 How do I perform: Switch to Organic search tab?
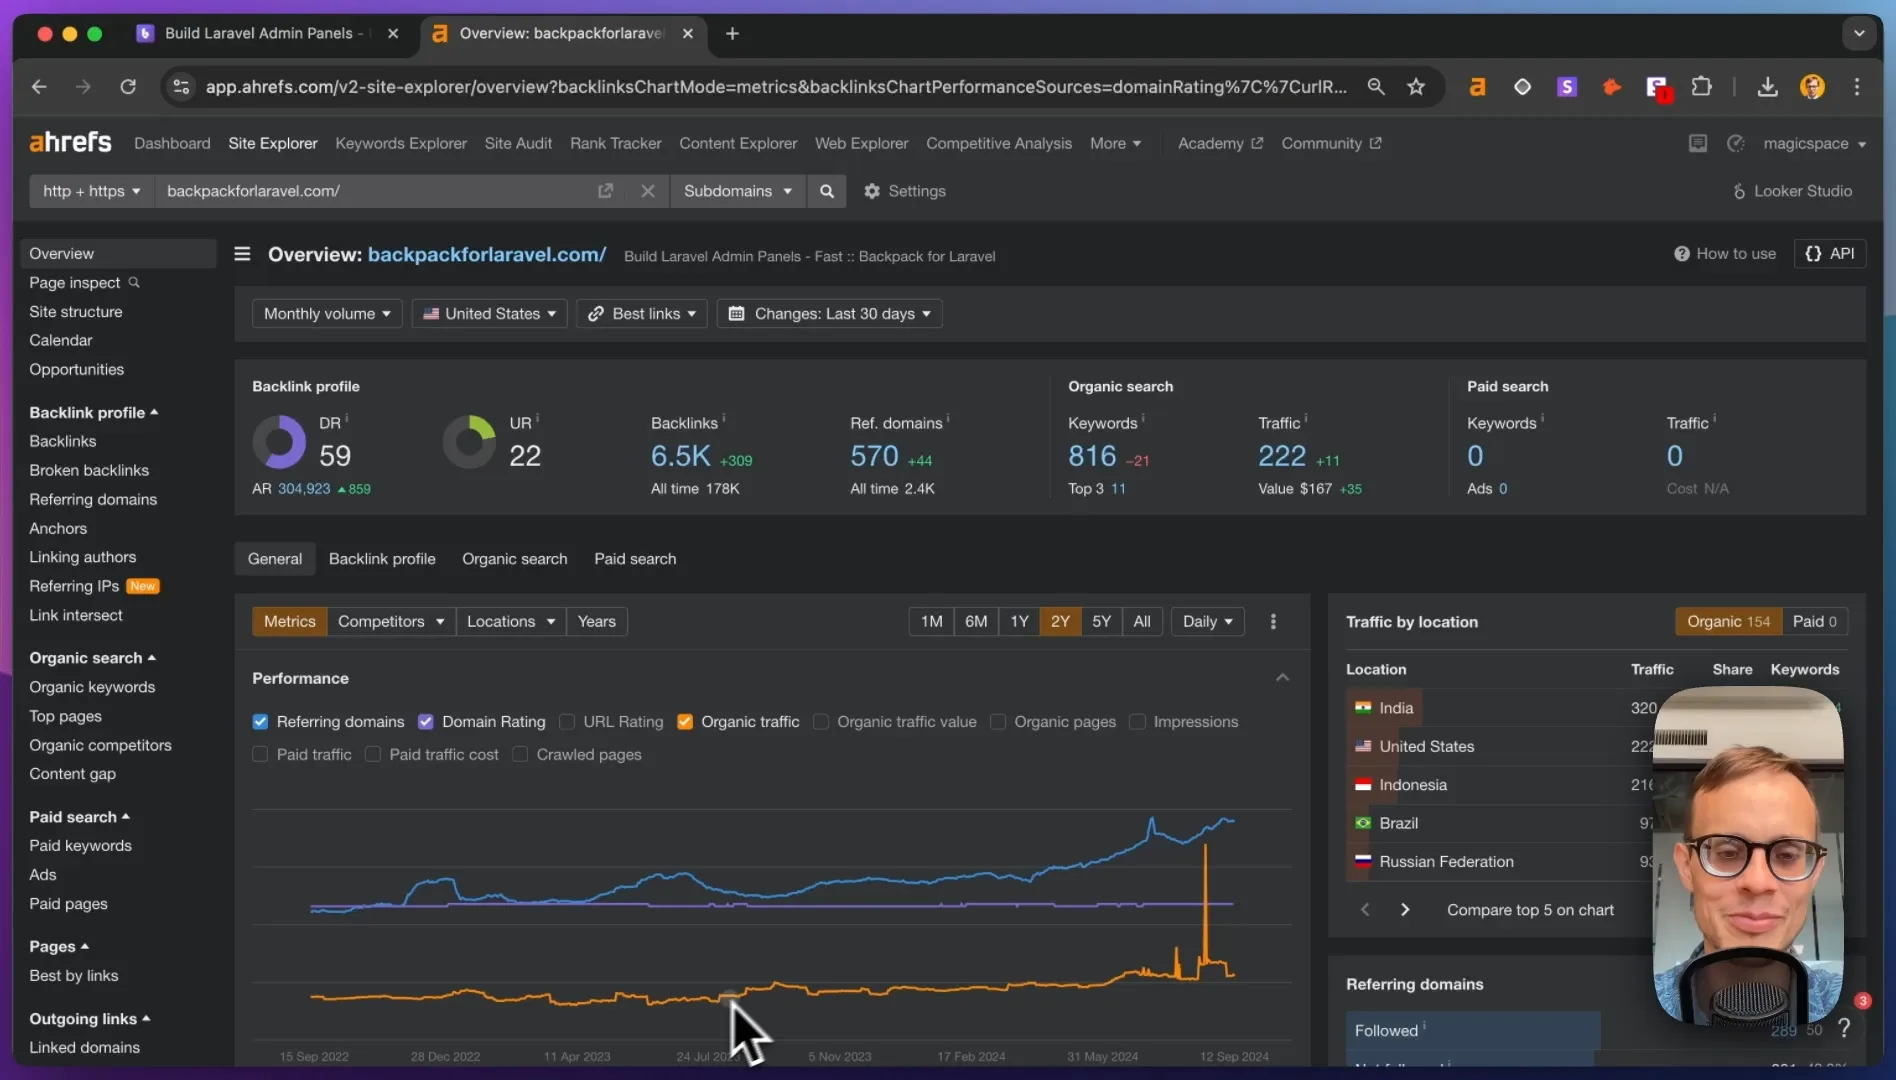tap(514, 559)
